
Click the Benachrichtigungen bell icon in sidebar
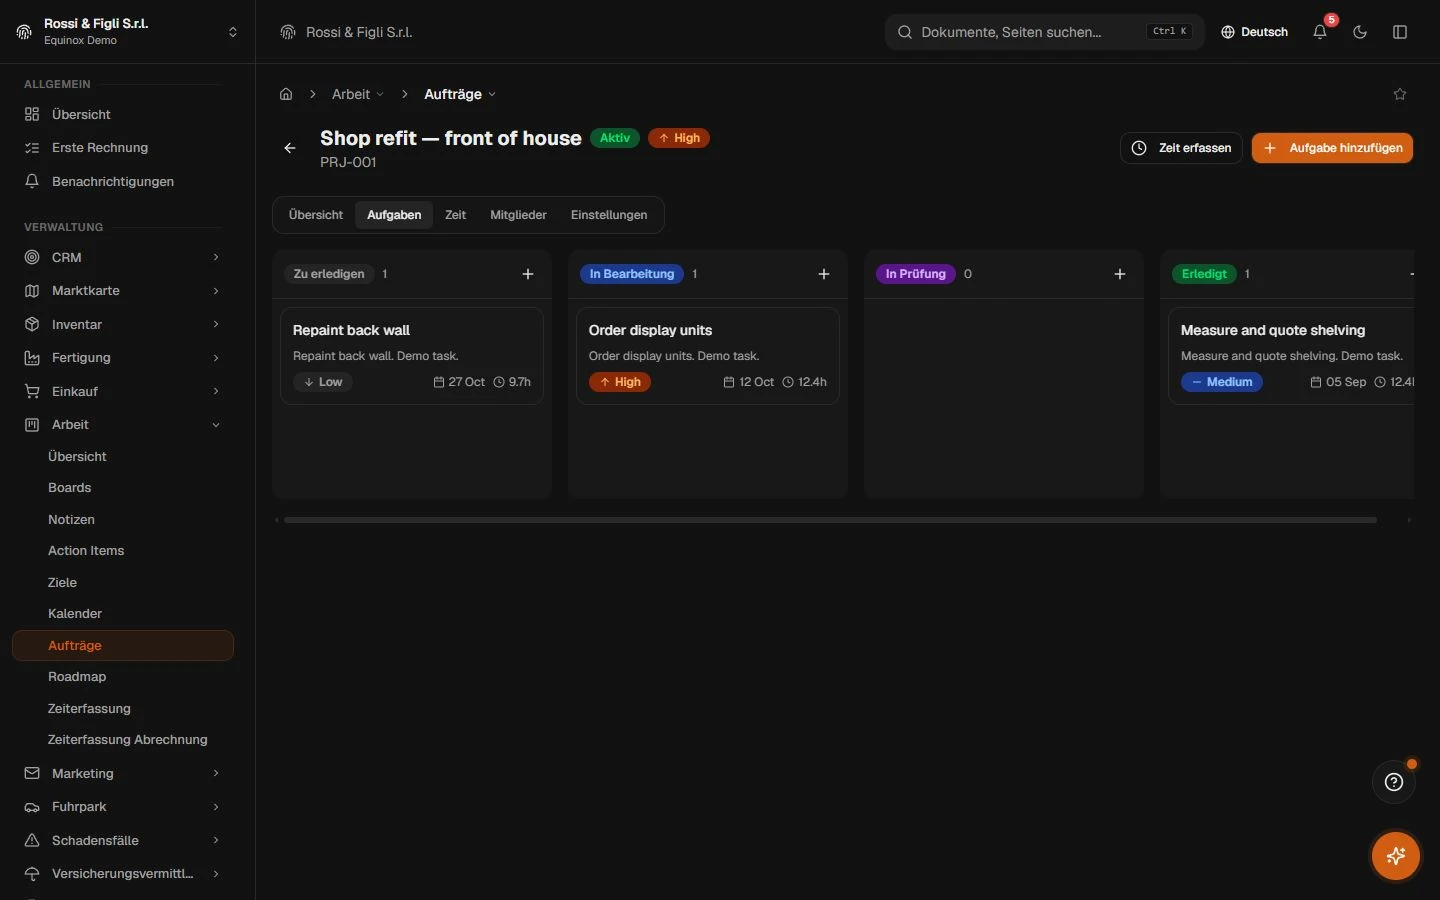tap(32, 181)
